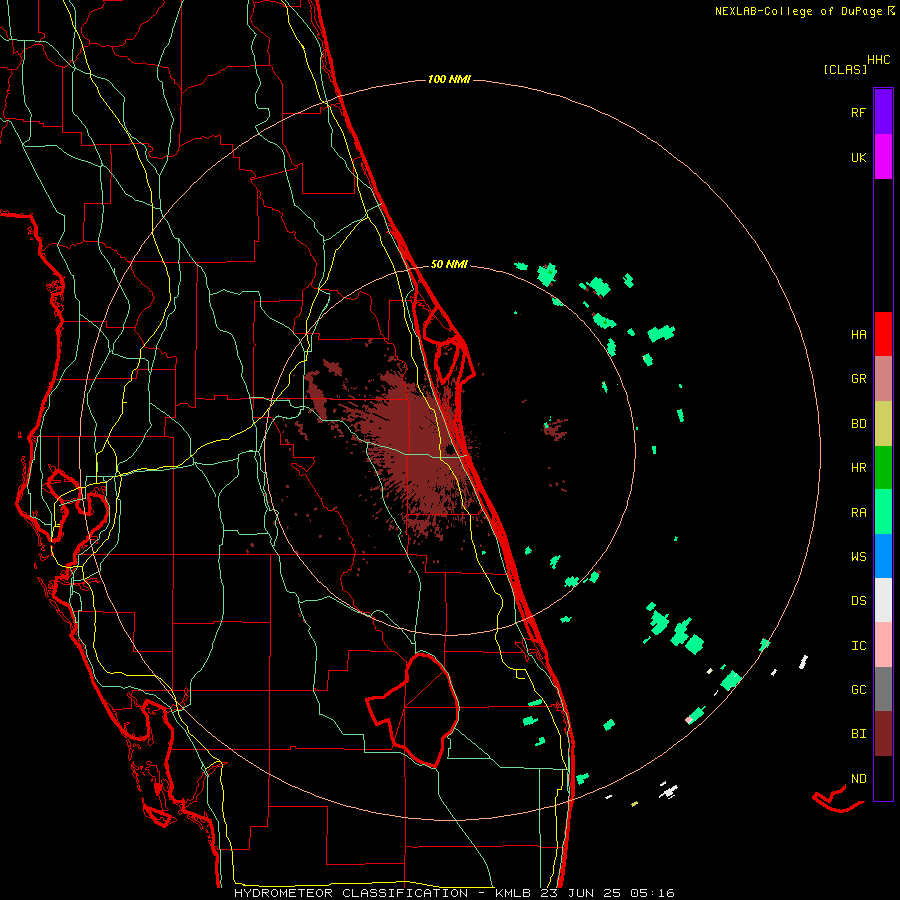Screen dimensions: 900x900
Task: Click the "RF" legend label
Action: (x=858, y=112)
